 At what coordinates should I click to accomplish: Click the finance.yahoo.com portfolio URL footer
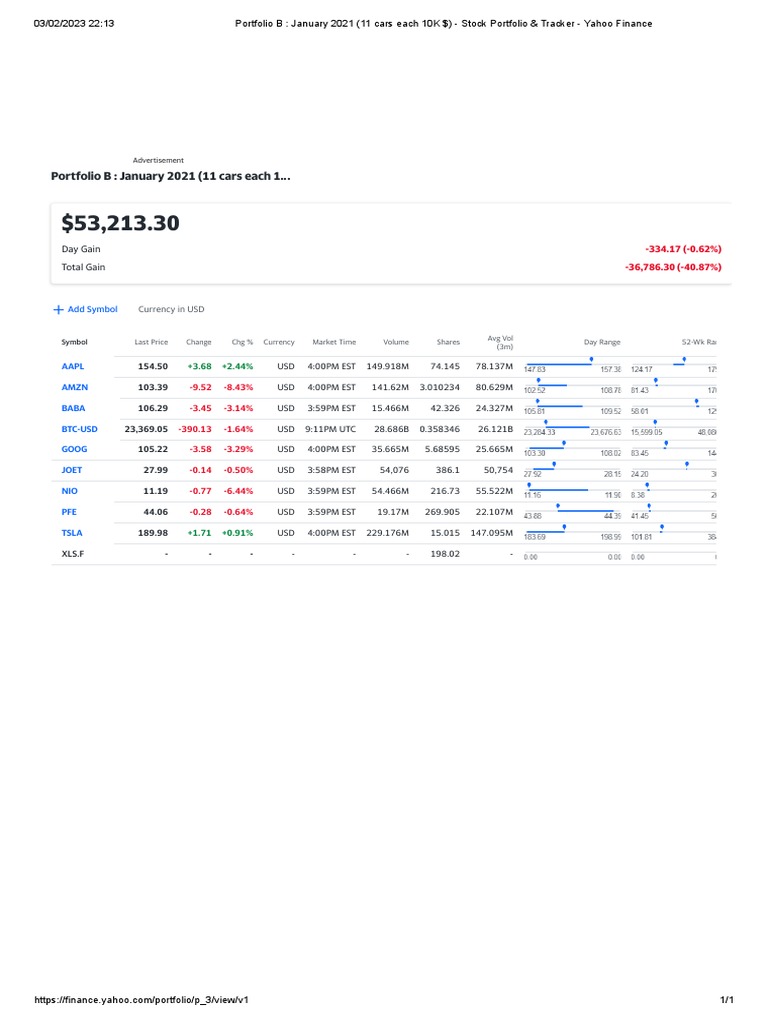141,1000
